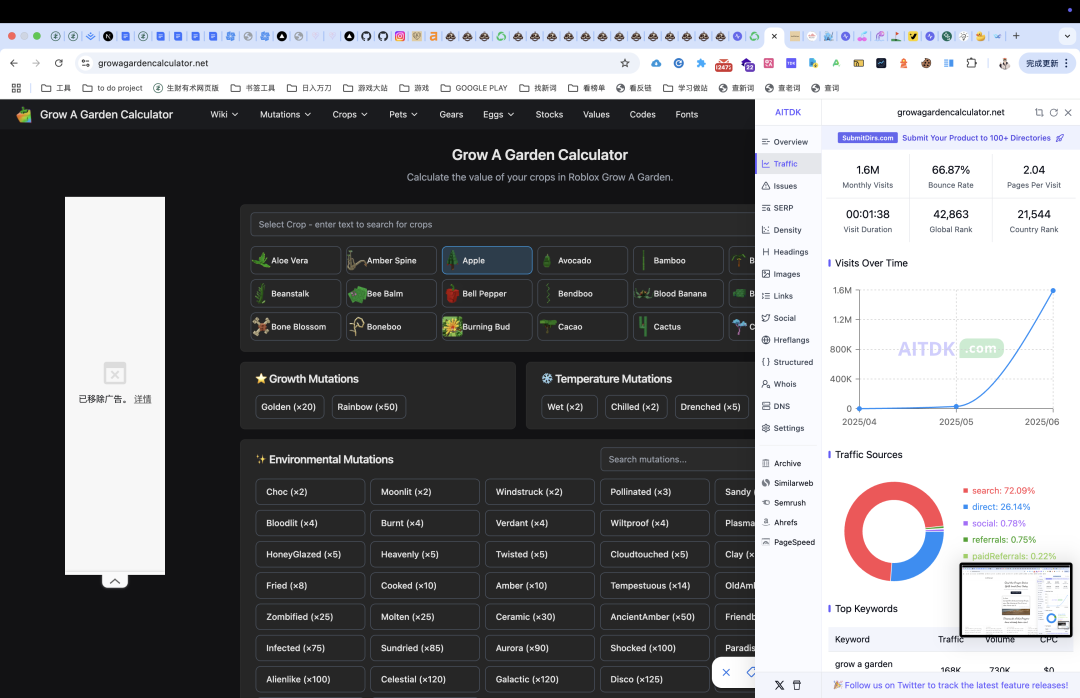Select the Bone Blossom crop
The image size is (1080, 698).
click(295, 327)
